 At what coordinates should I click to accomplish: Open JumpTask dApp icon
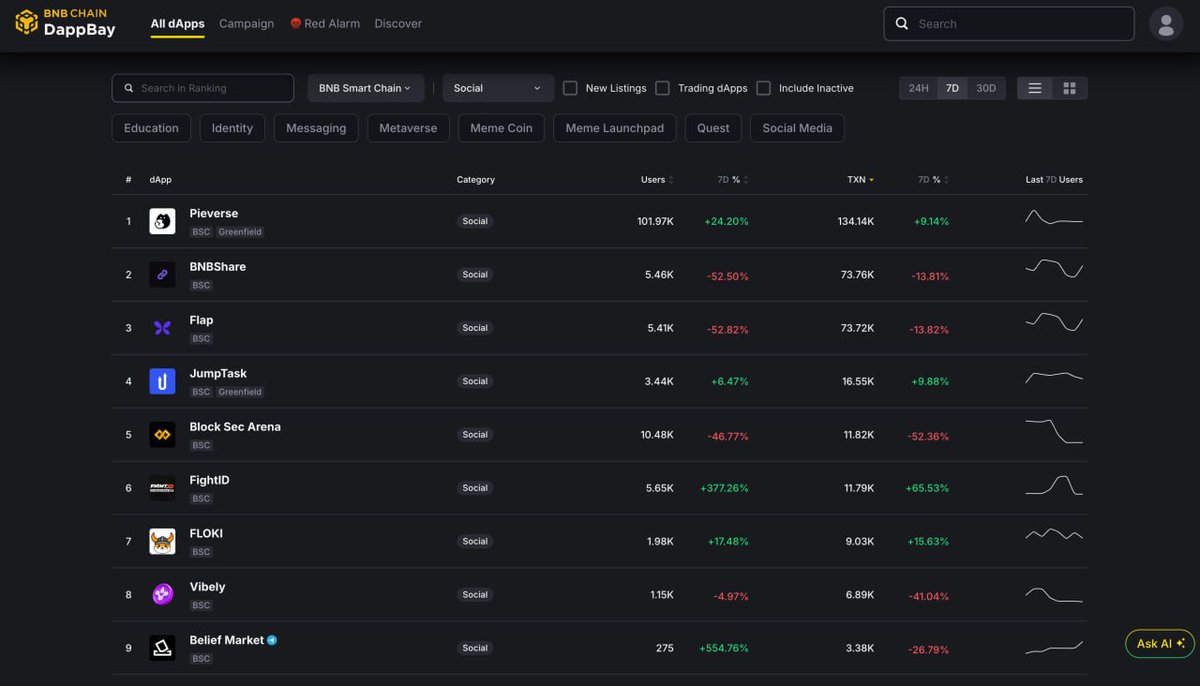coord(162,381)
